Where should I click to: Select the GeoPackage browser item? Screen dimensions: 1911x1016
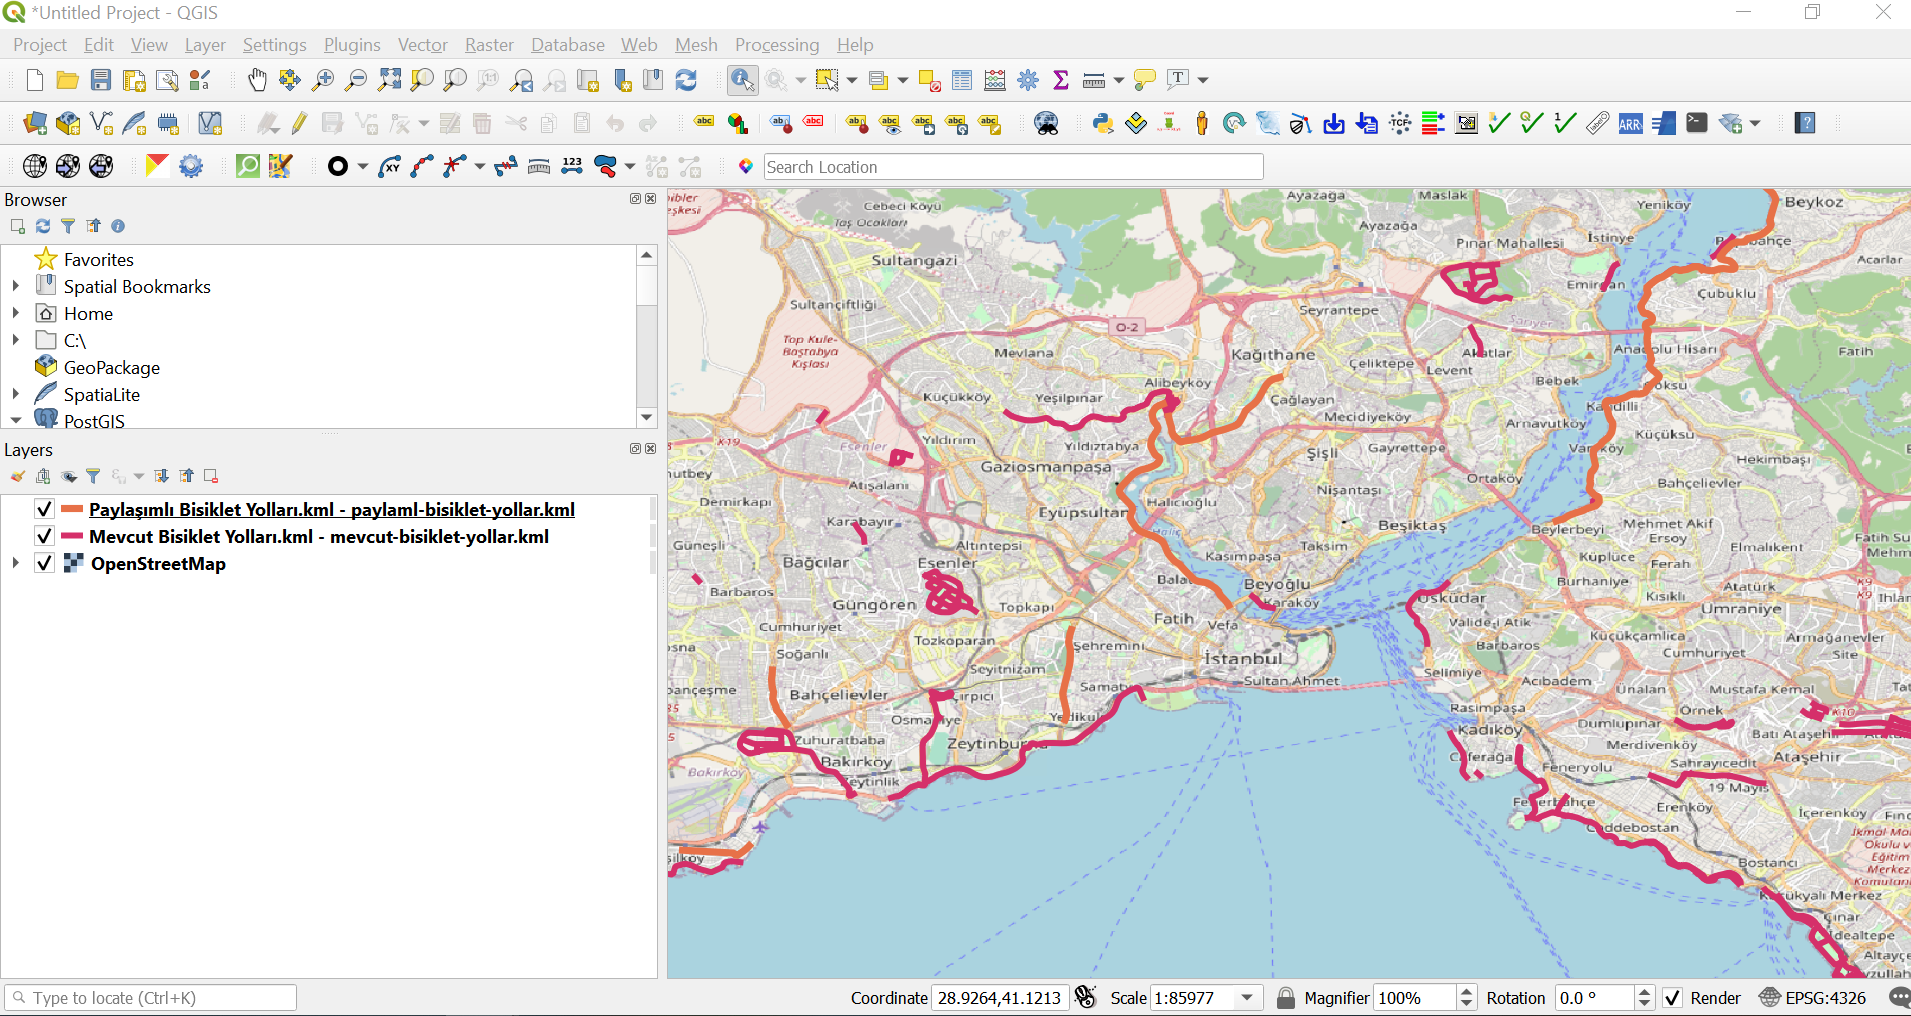111,368
